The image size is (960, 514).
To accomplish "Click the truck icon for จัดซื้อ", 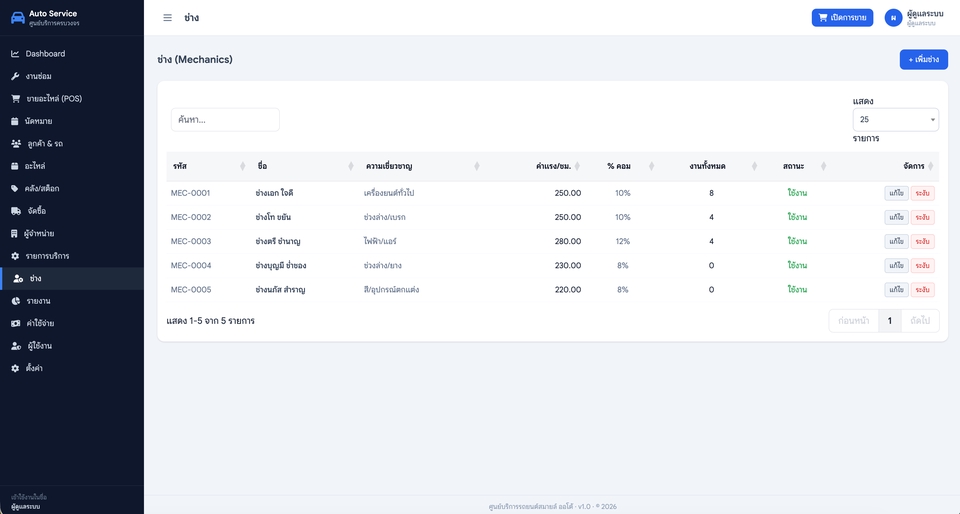I will pos(16,211).
